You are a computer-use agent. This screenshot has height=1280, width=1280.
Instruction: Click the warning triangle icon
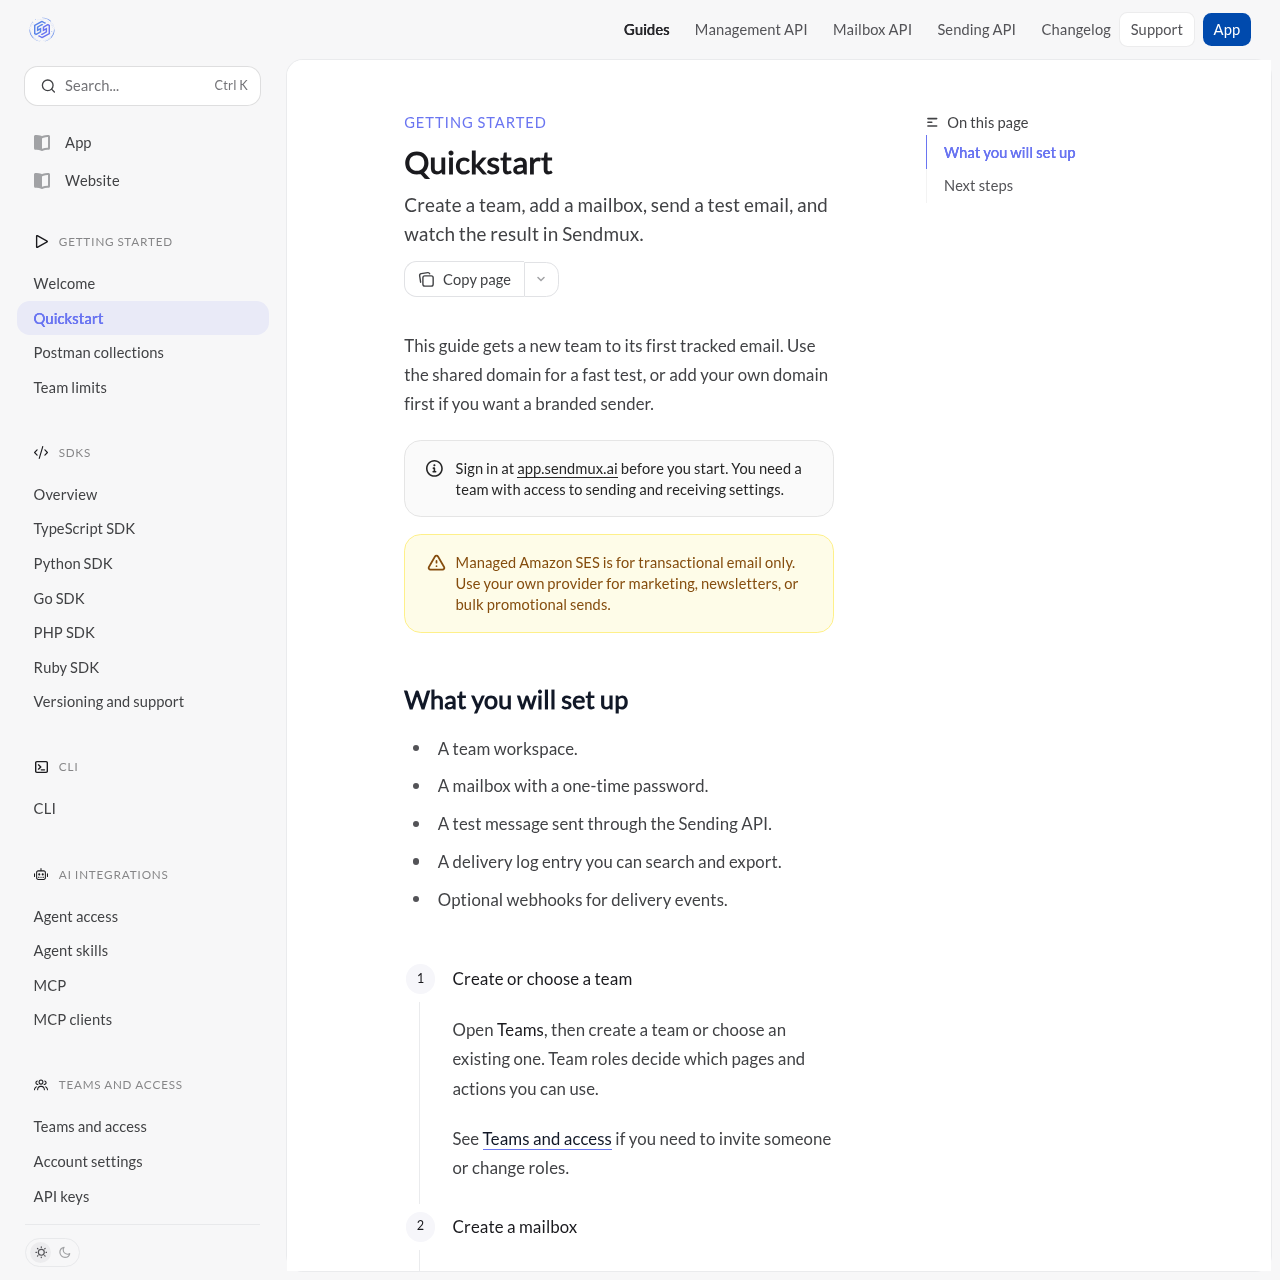(x=436, y=563)
